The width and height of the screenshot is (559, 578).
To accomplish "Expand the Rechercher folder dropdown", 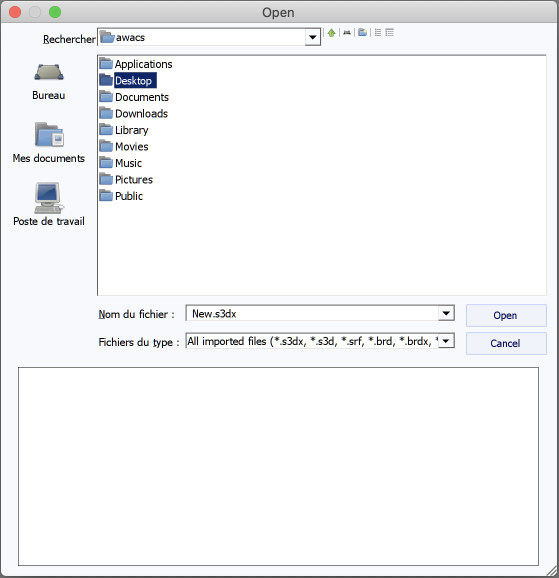I will pyautogui.click(x=312, y=37).
